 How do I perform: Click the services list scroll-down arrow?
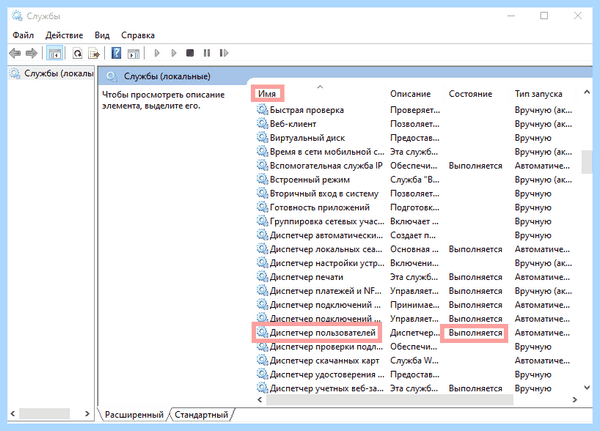[587, 388]
